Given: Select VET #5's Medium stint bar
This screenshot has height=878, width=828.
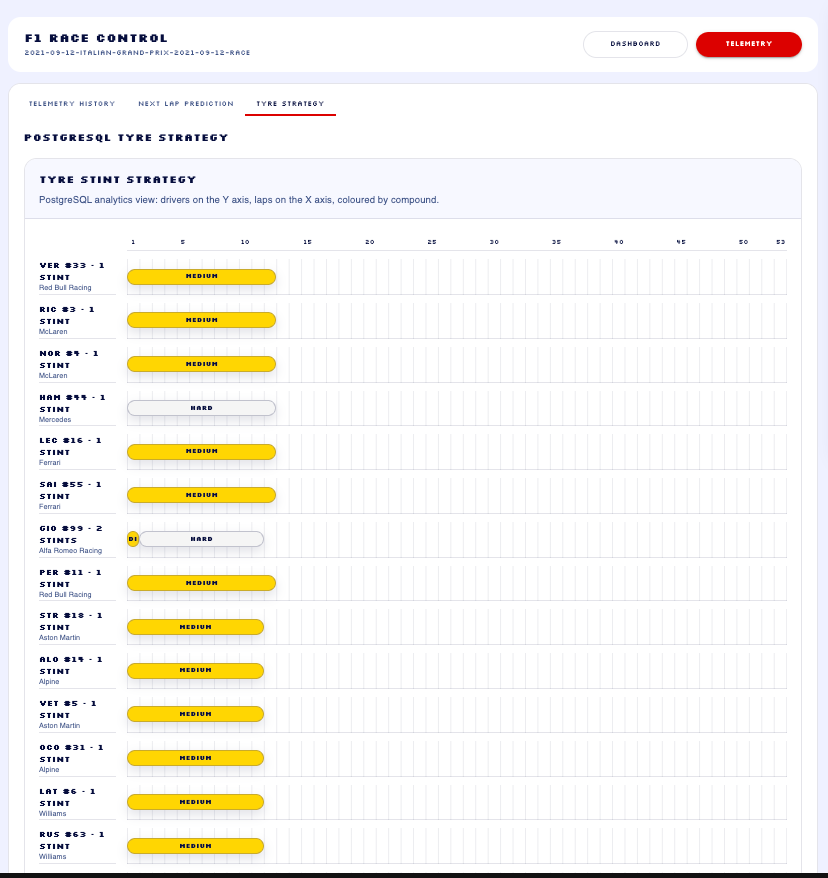Looking at the screenshot, I should 195,714.
